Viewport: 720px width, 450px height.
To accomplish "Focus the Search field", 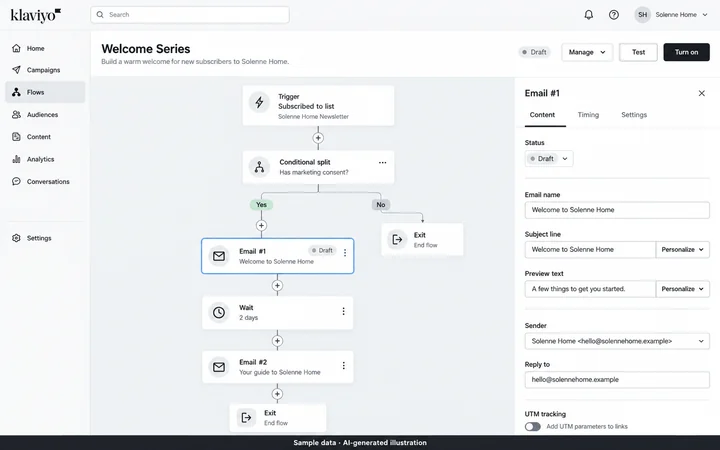I will (x=190, y=15).
